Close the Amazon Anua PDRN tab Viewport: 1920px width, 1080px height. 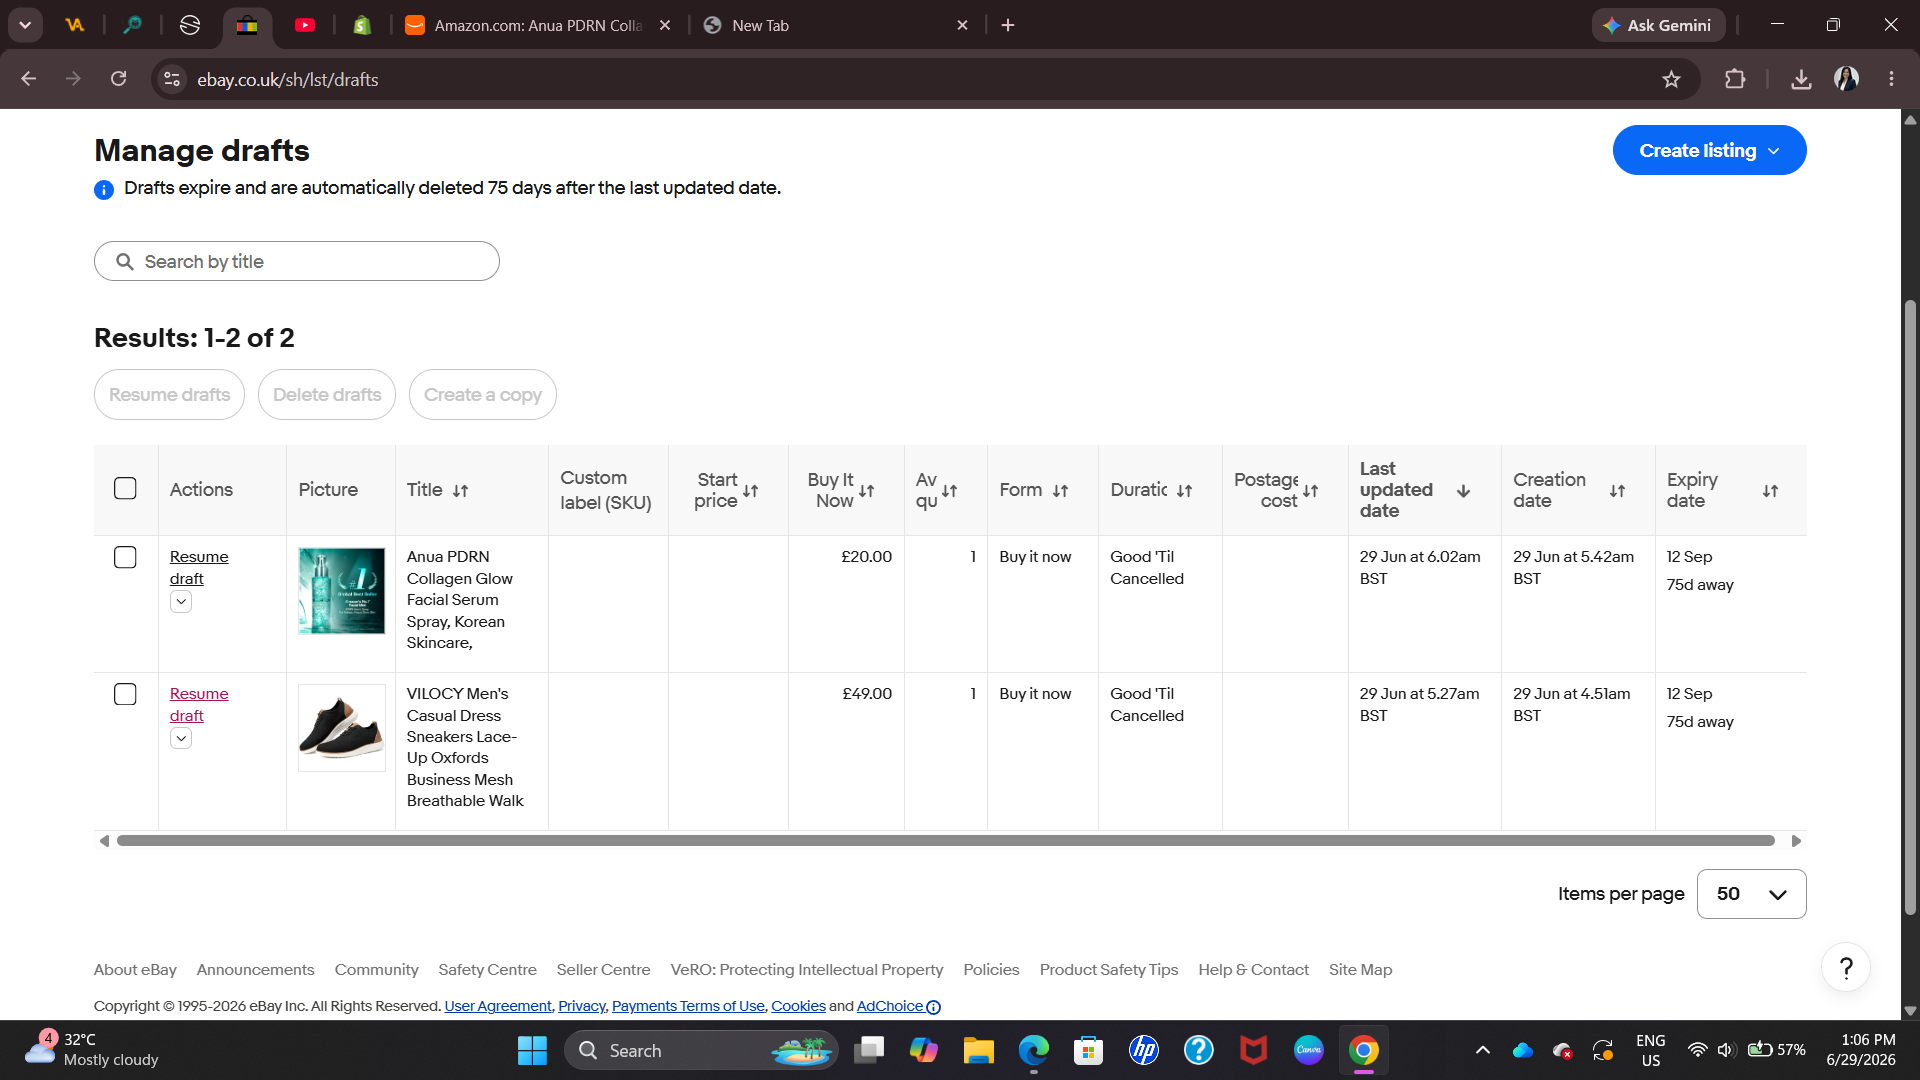(665, 25)
